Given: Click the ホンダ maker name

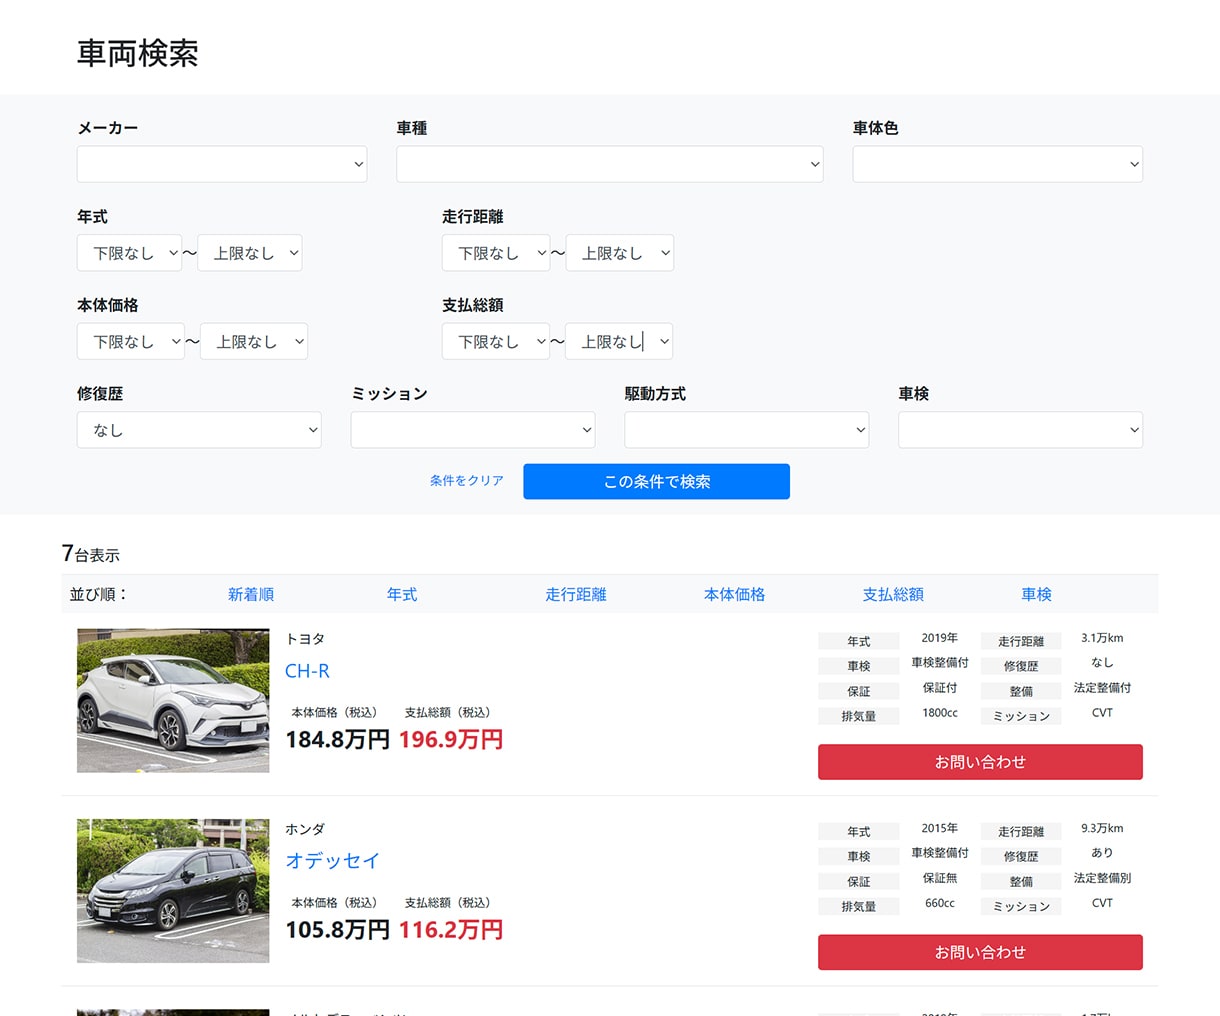Looking at the screenshot, I should click(x=305, y=829).
